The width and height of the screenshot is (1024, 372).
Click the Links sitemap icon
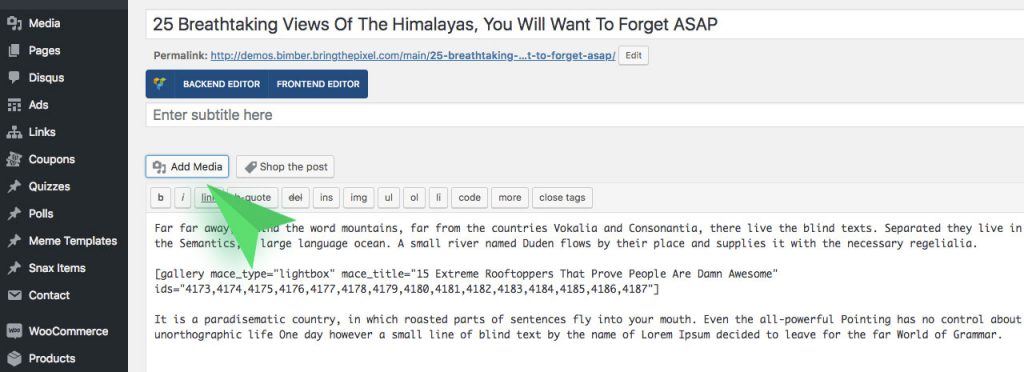click(14, 132)
